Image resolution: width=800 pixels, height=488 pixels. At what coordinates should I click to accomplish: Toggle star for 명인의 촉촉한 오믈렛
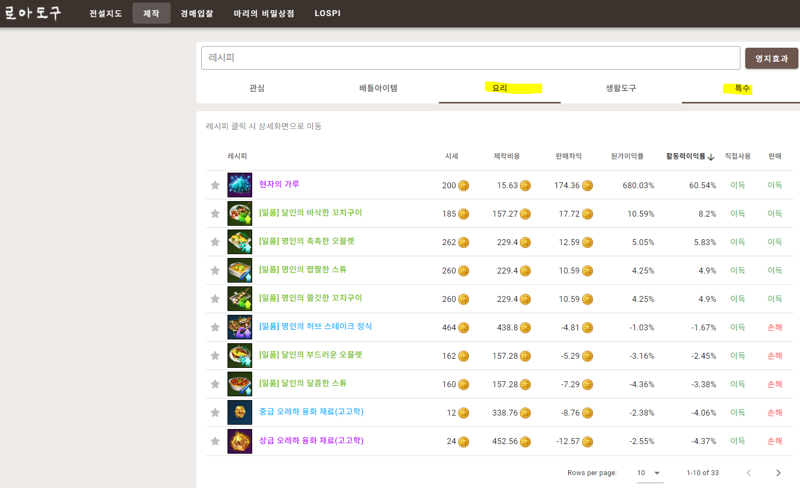tap(215, 242)
